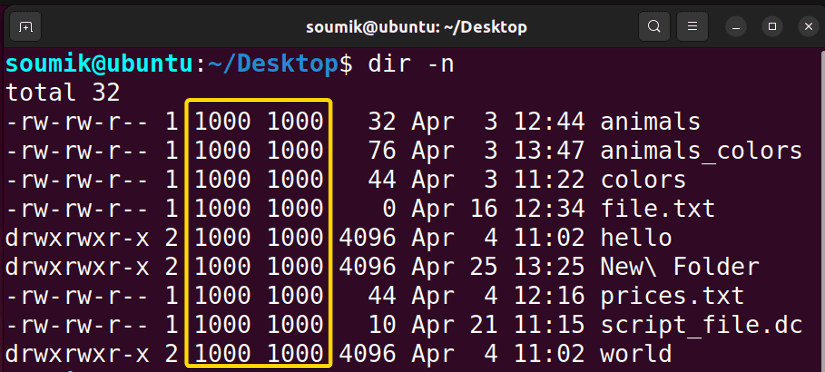This screenshot has height=372, width=825.
Task: Click the date Apr 16 in file.txt row
Action: (455, 209)
